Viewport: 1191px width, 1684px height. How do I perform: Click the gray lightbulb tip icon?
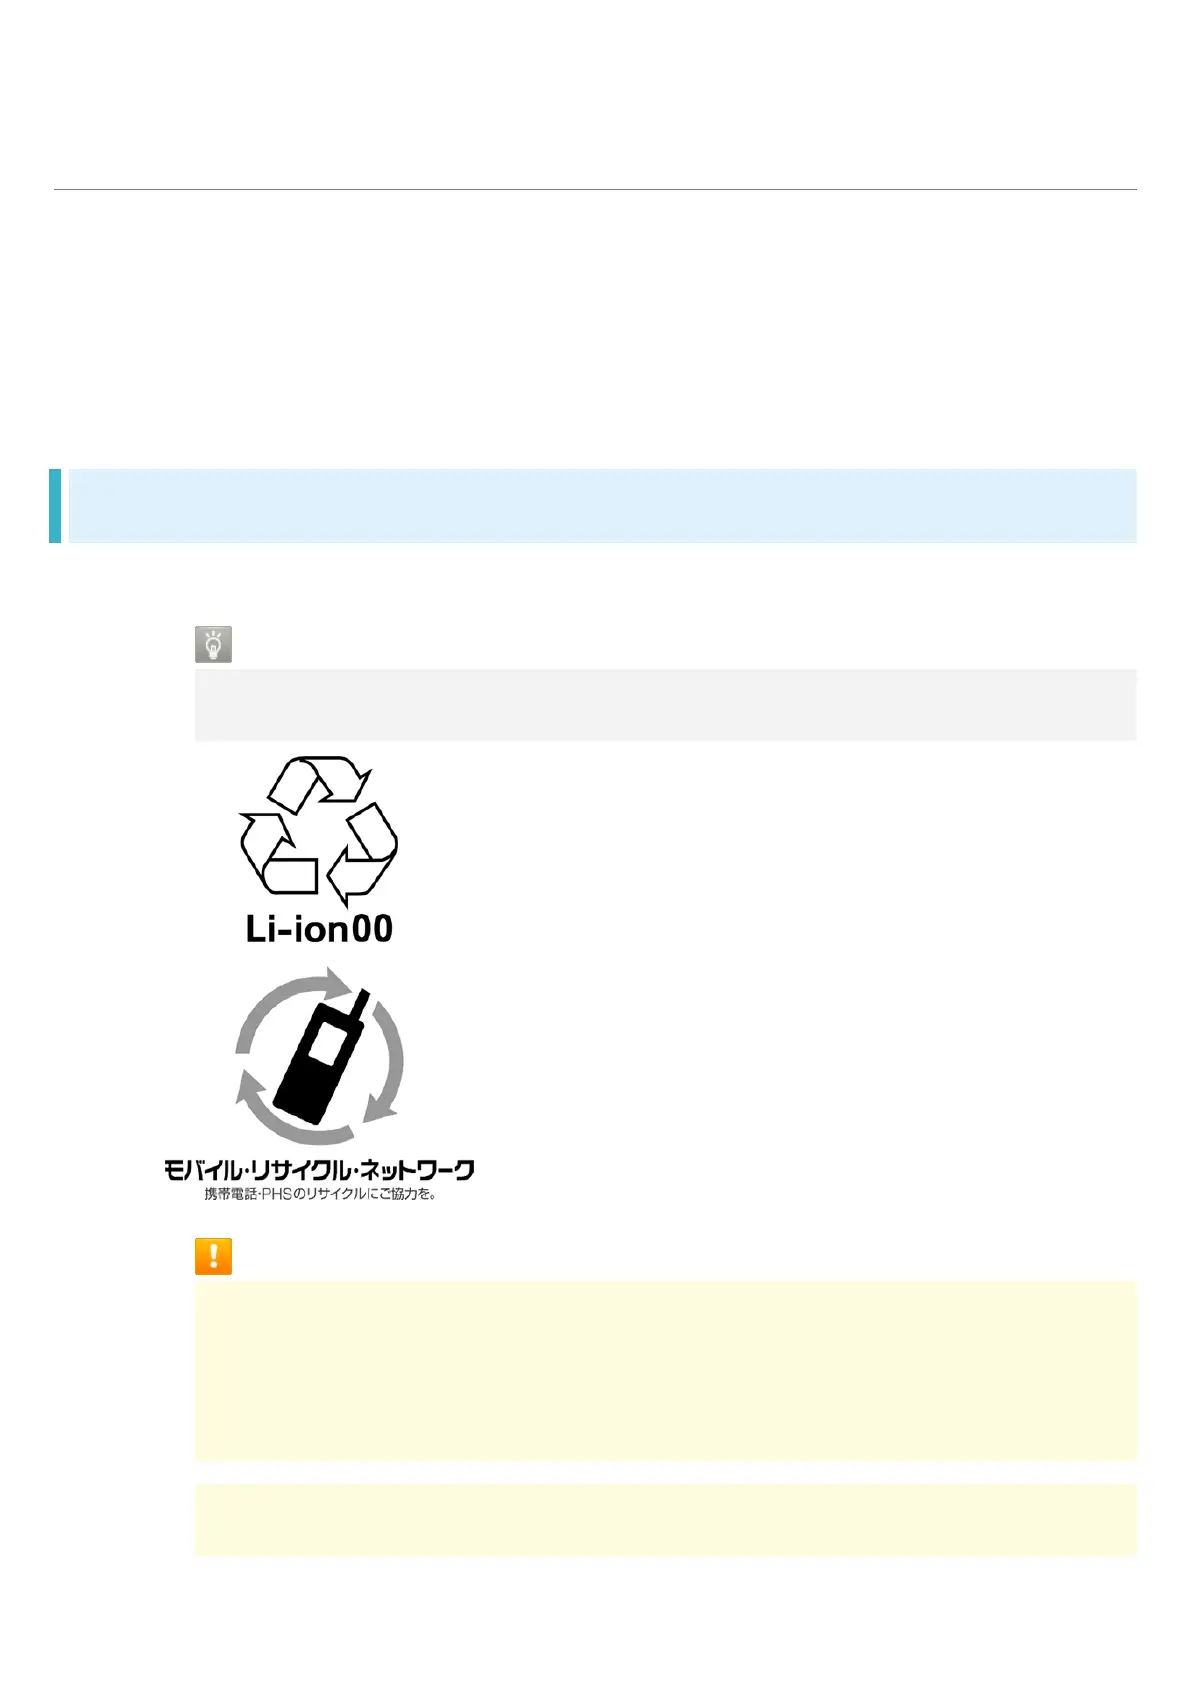213,644
